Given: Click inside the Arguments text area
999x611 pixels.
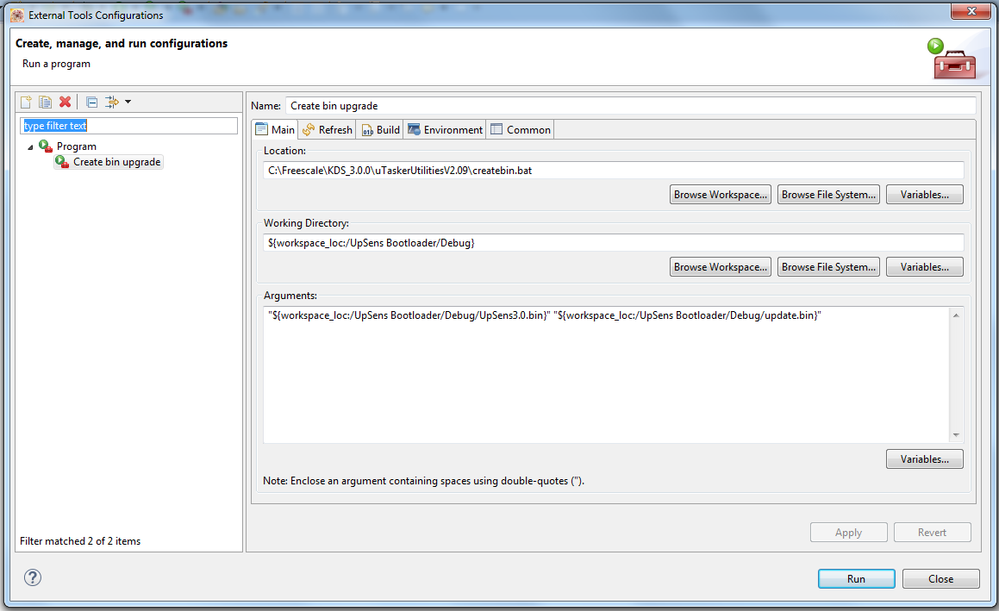Looking at the screenshot, I should pyautogui.click(x=606, y=375).
